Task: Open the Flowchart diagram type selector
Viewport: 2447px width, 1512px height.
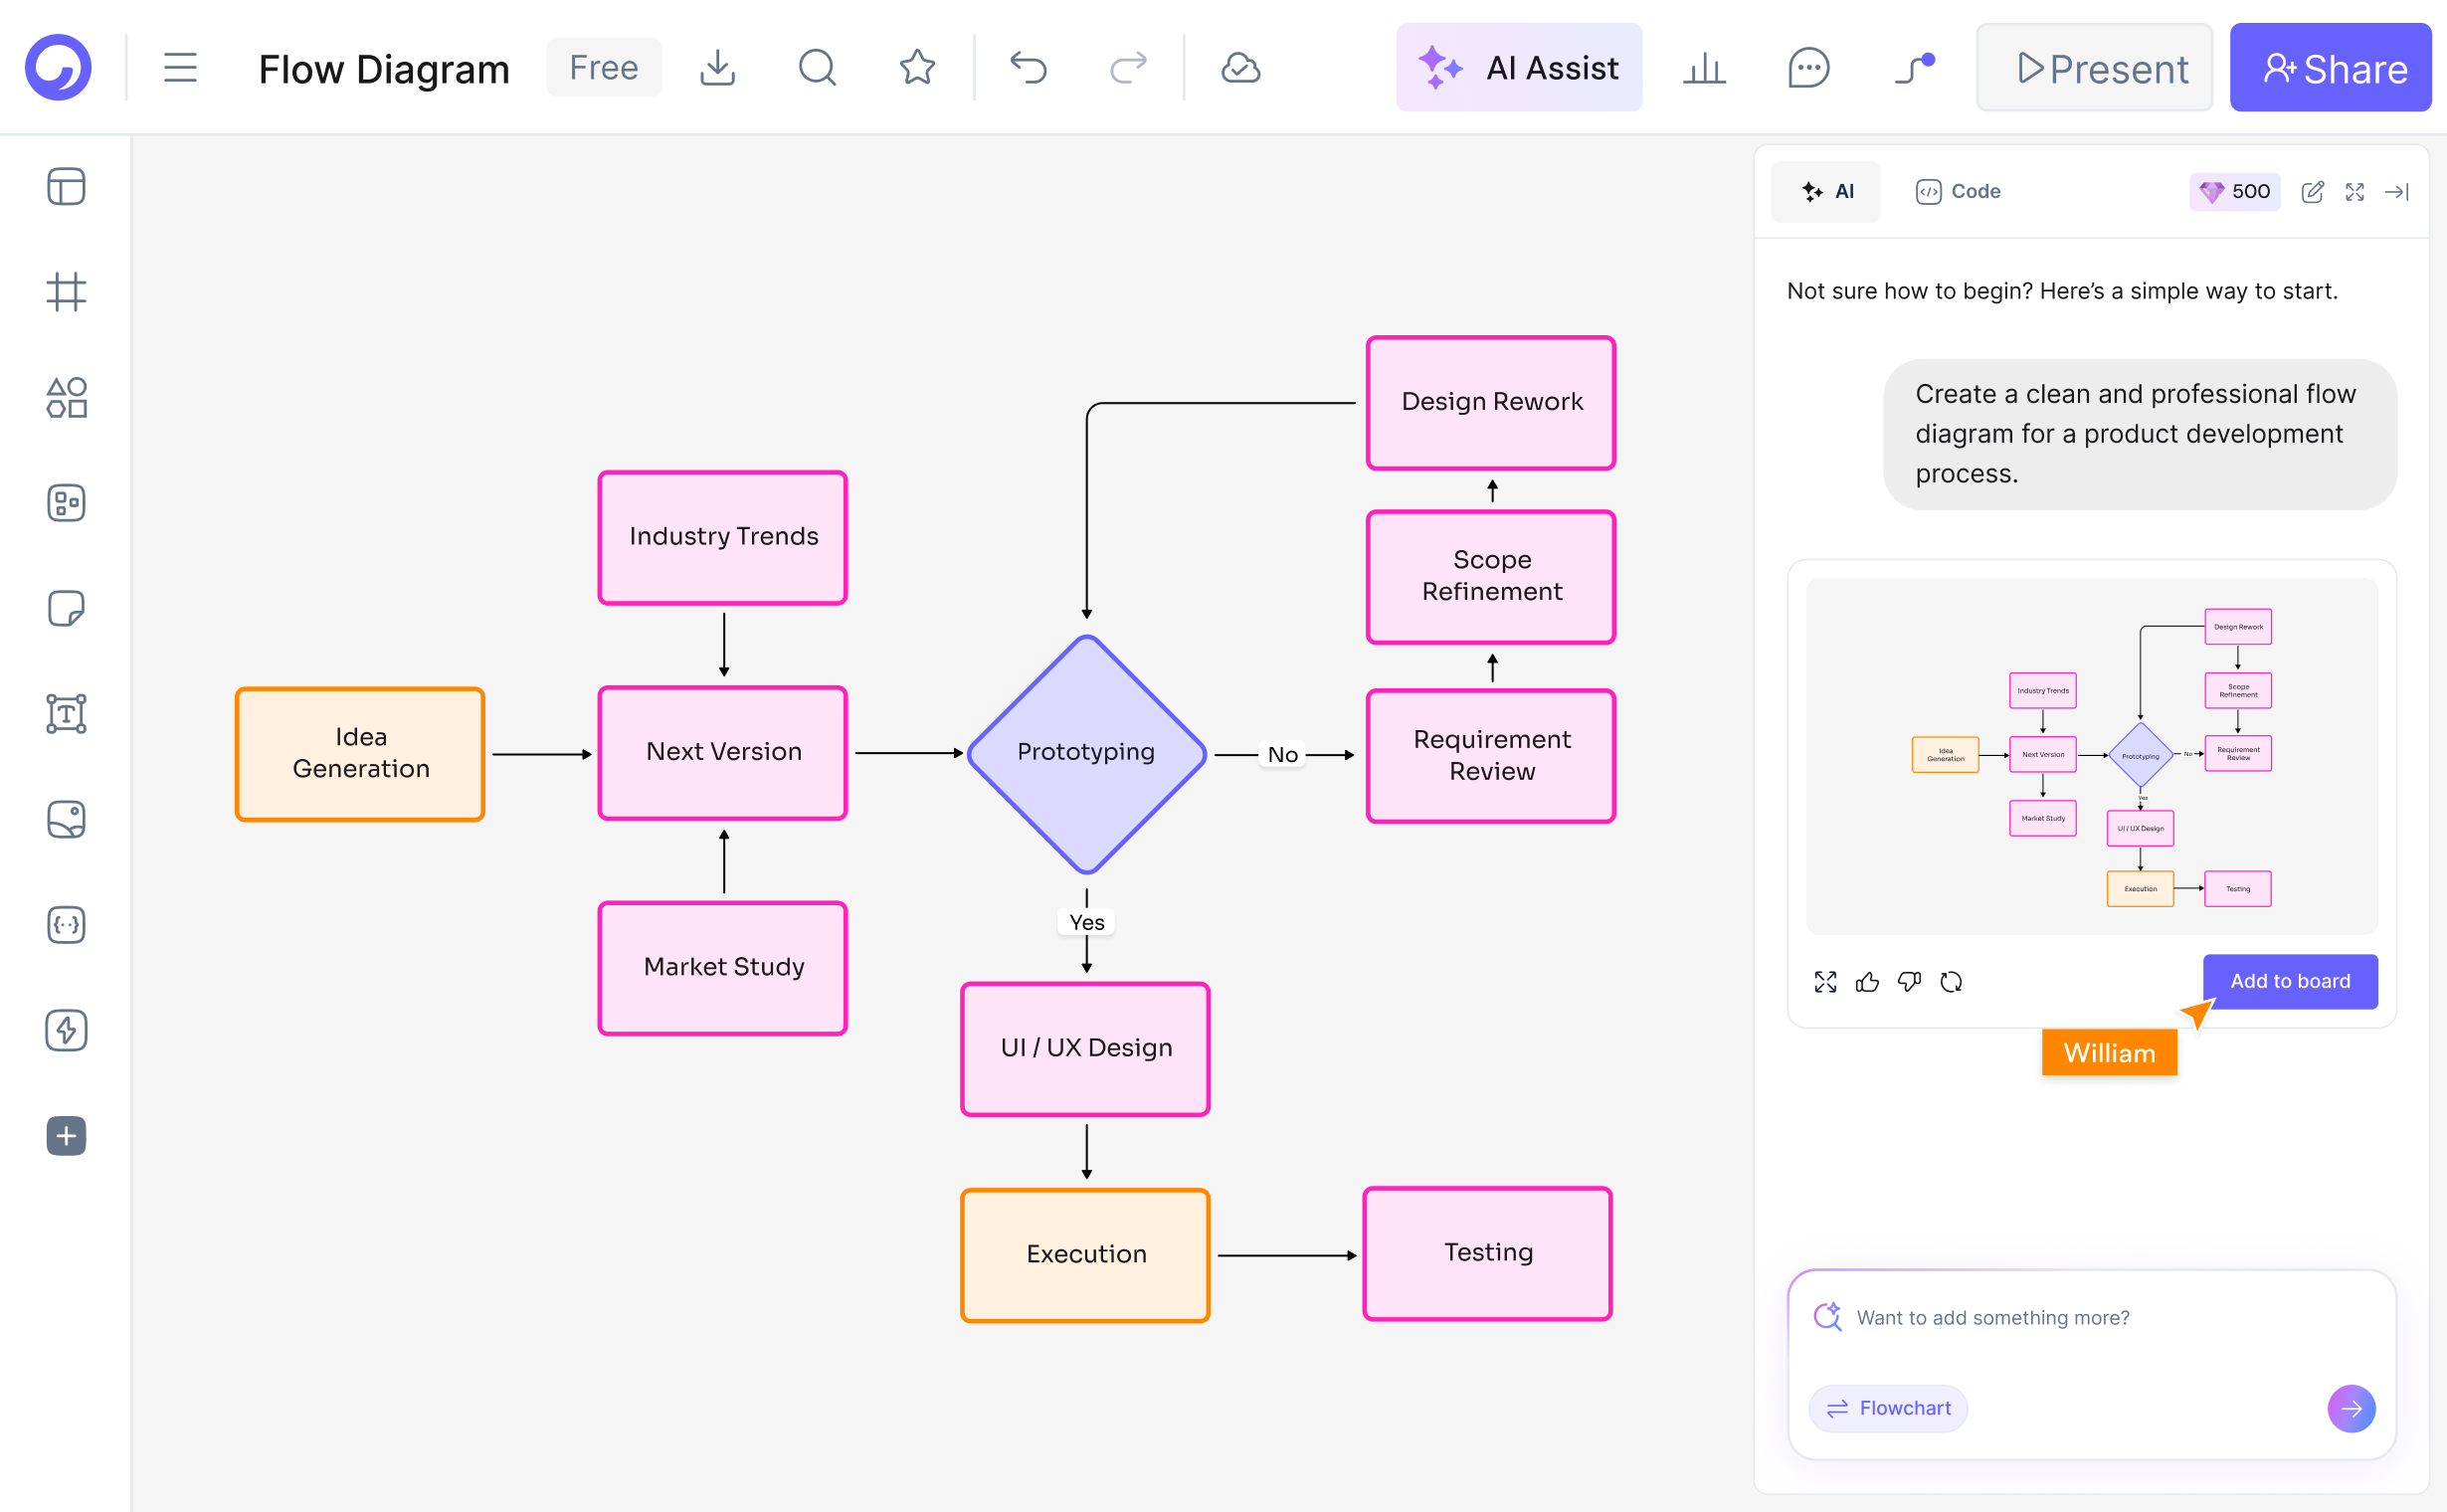Action: 1888,1409
